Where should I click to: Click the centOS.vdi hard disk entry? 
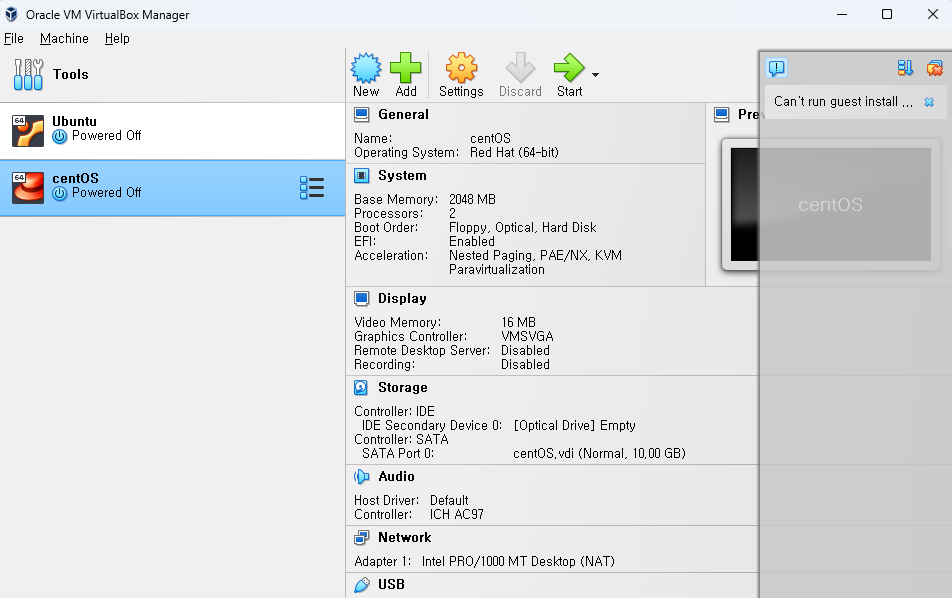pyautogui.click(x=599, y=454)
